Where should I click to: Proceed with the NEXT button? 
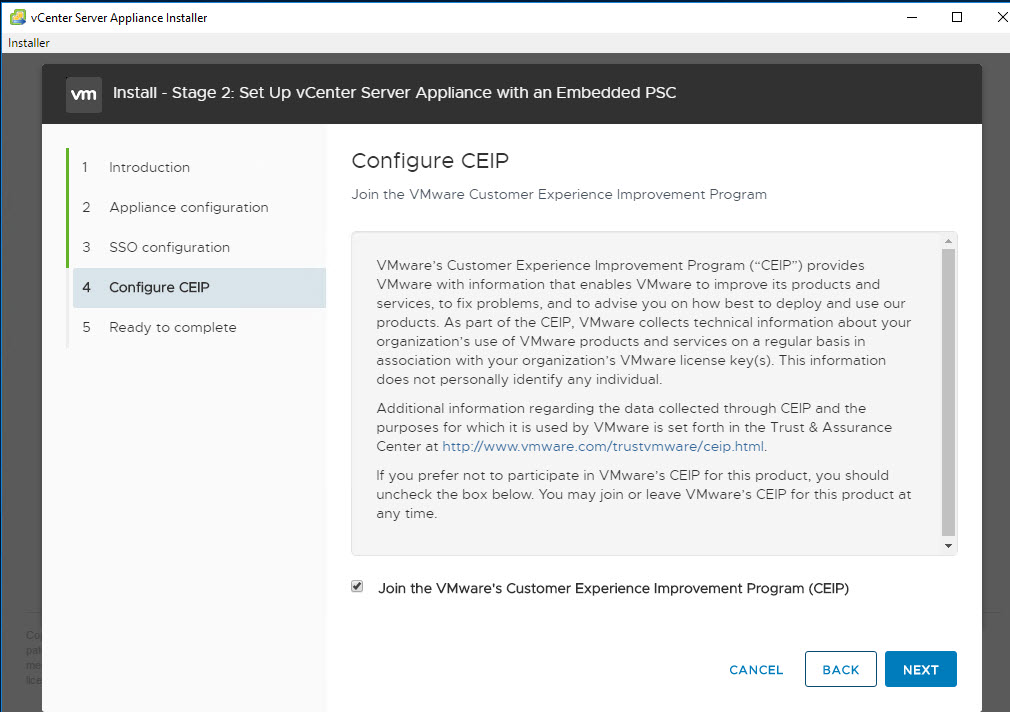point(920,670)
